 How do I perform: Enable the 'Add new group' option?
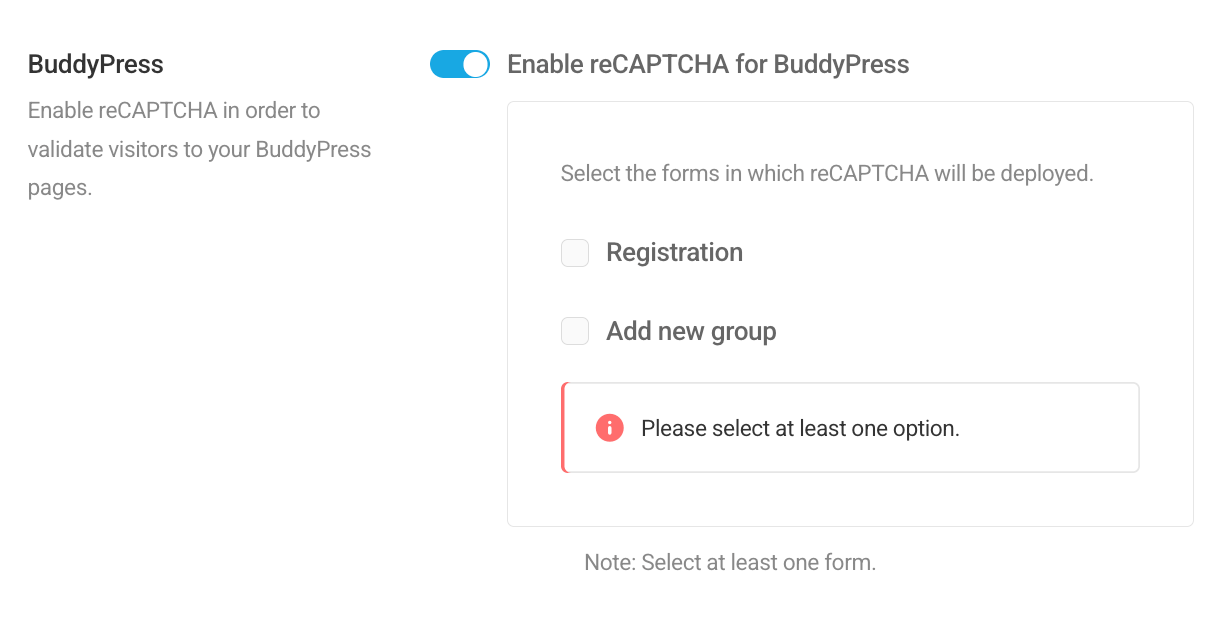pyautogui.click(x=575, y=331)
